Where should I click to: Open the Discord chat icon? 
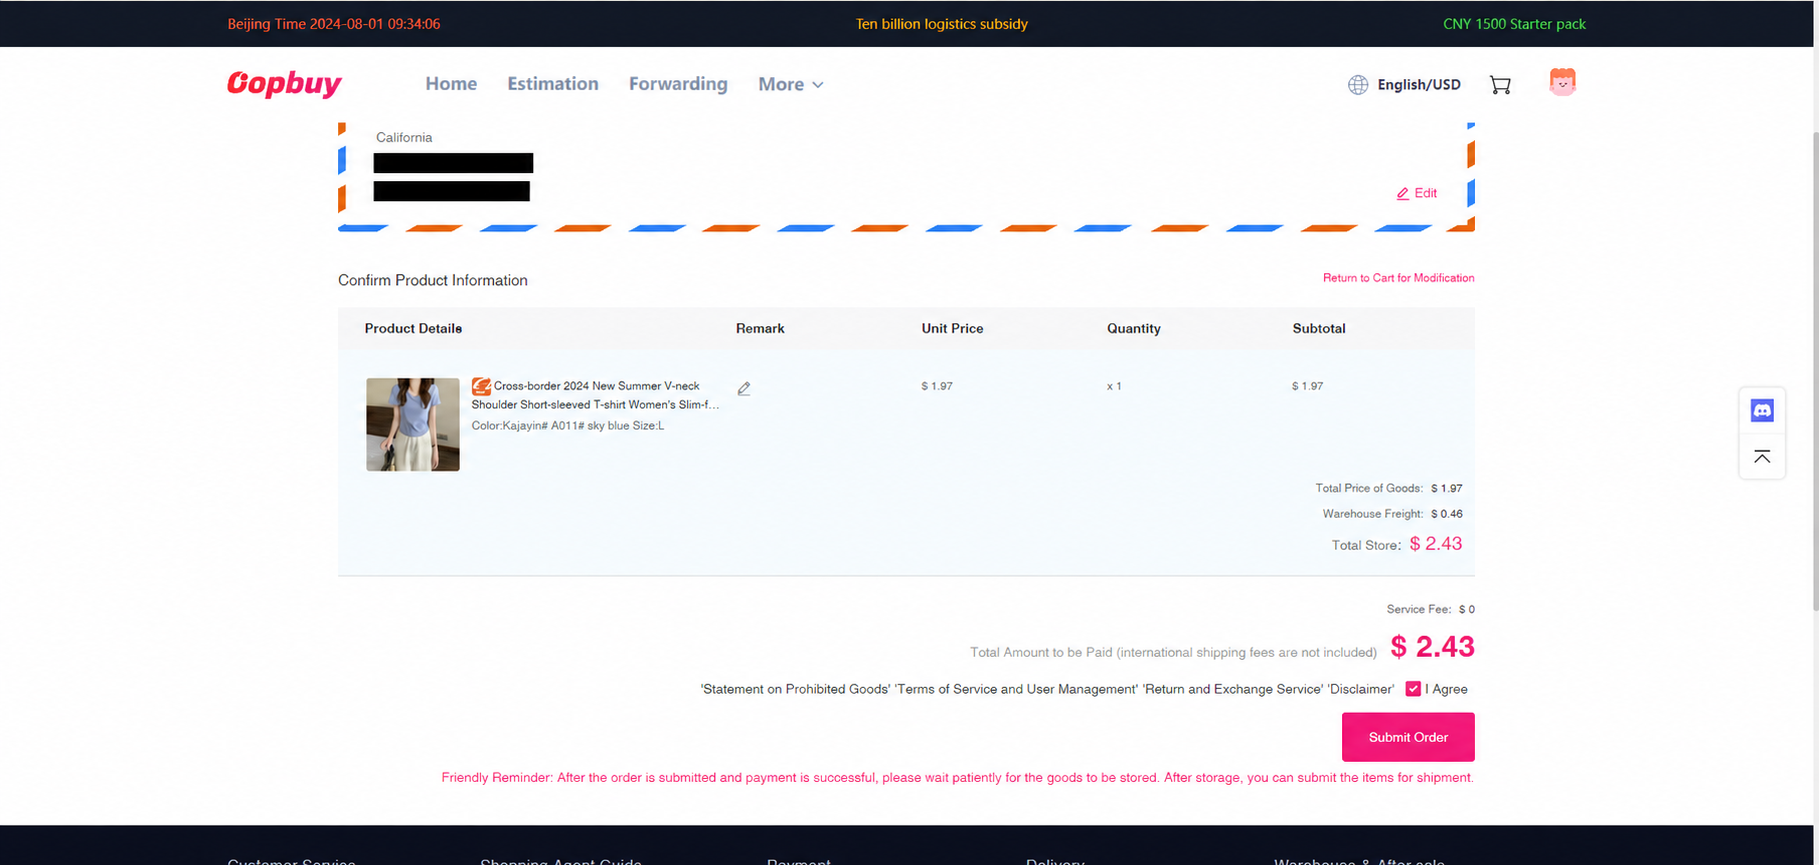click(1762, 410)
